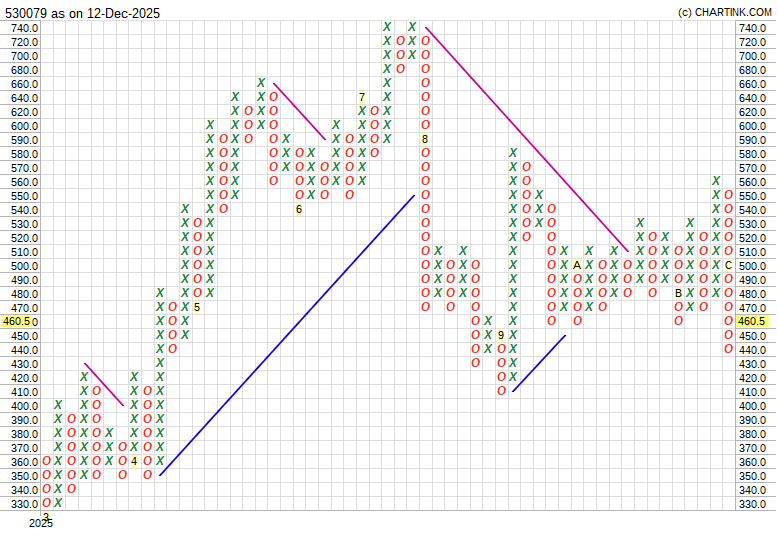Screen dimensions: 778x540
Task: Click the short blue trendline near 410-450
Action: pos(539,362)
